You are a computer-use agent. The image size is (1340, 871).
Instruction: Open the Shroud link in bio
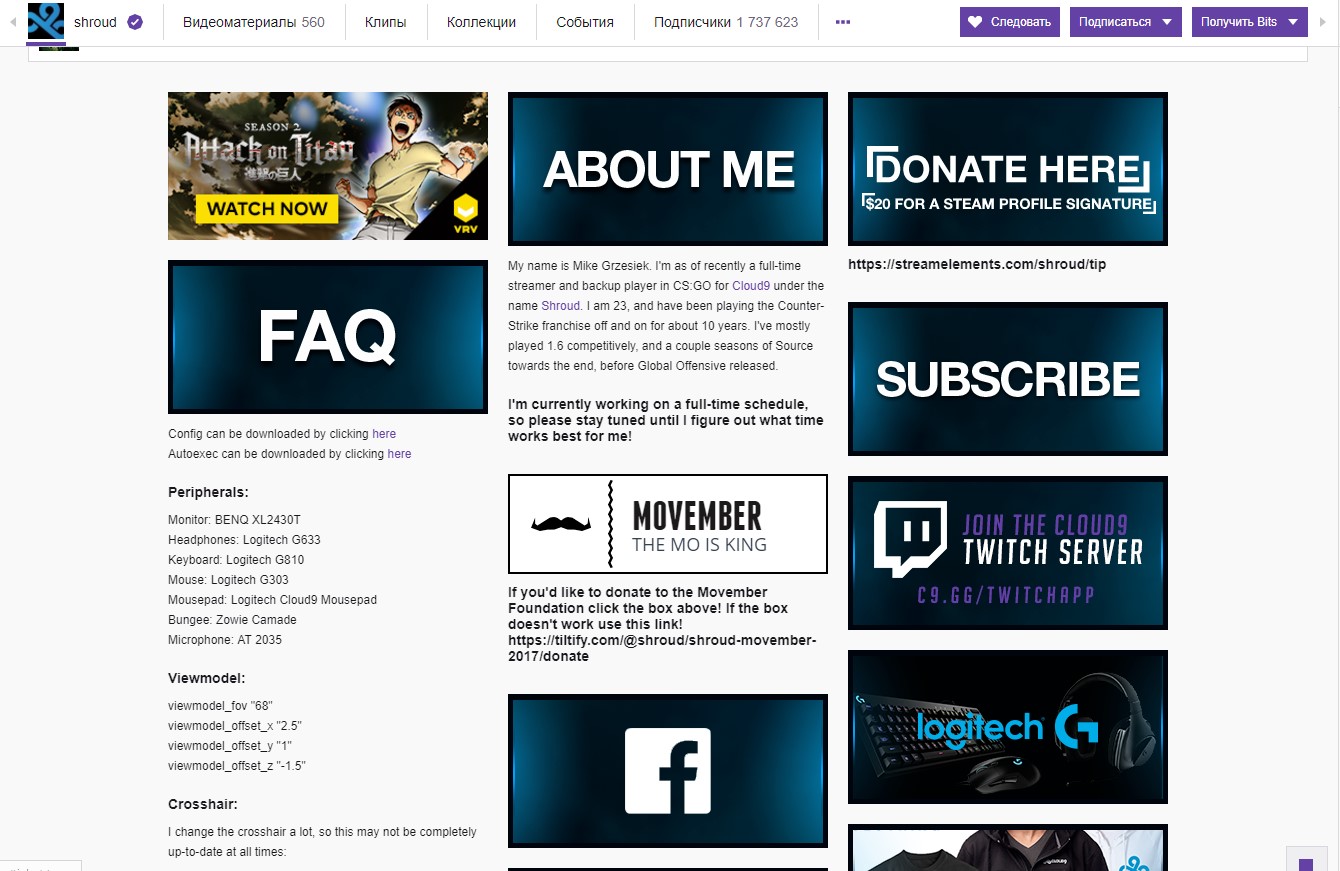click(x=561, y=306)
